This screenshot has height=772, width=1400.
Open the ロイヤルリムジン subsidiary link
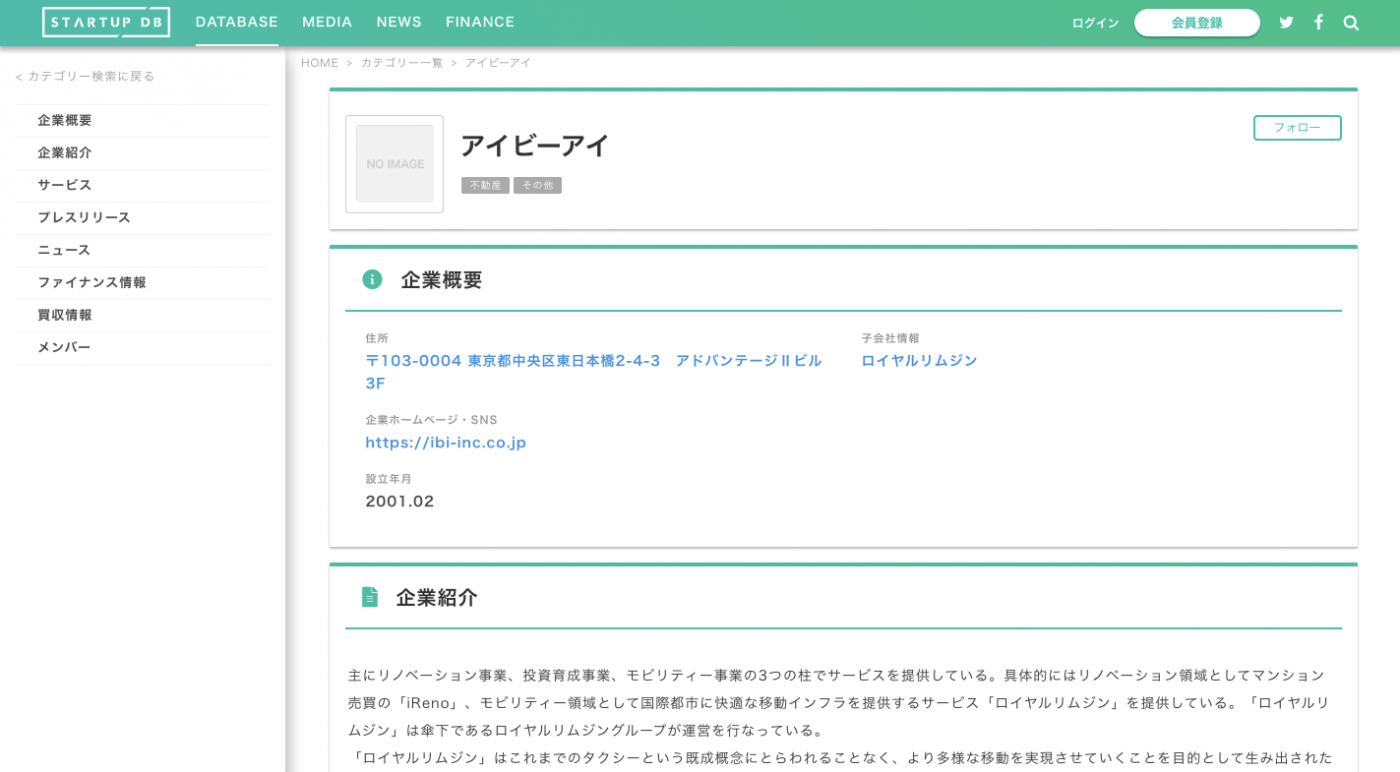point(919,360)
